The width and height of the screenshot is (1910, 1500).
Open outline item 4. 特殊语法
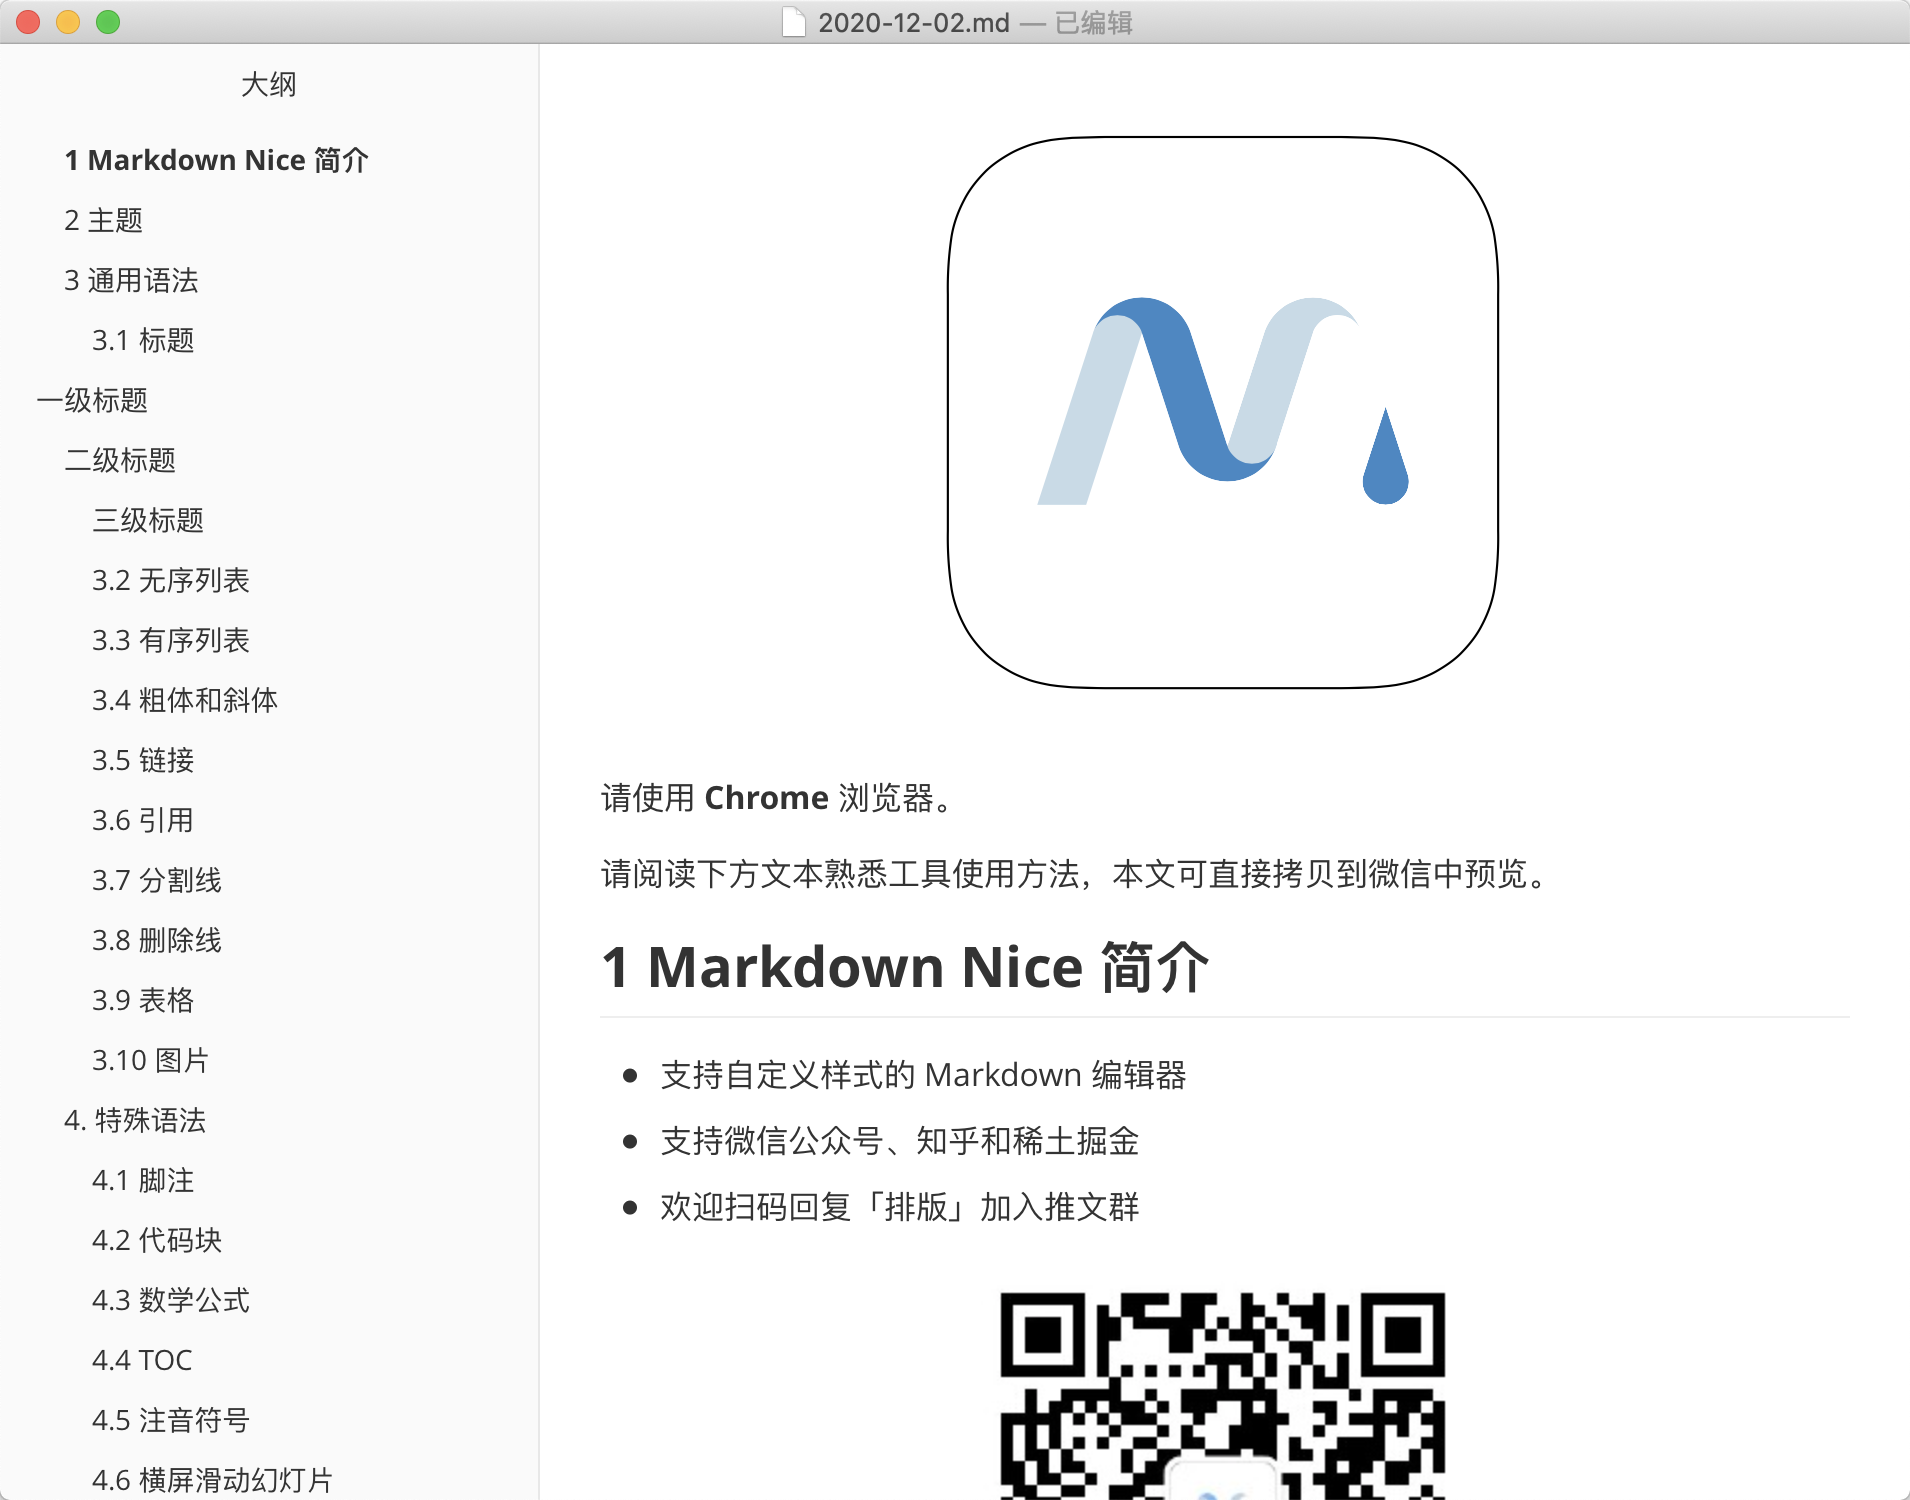135,1120
